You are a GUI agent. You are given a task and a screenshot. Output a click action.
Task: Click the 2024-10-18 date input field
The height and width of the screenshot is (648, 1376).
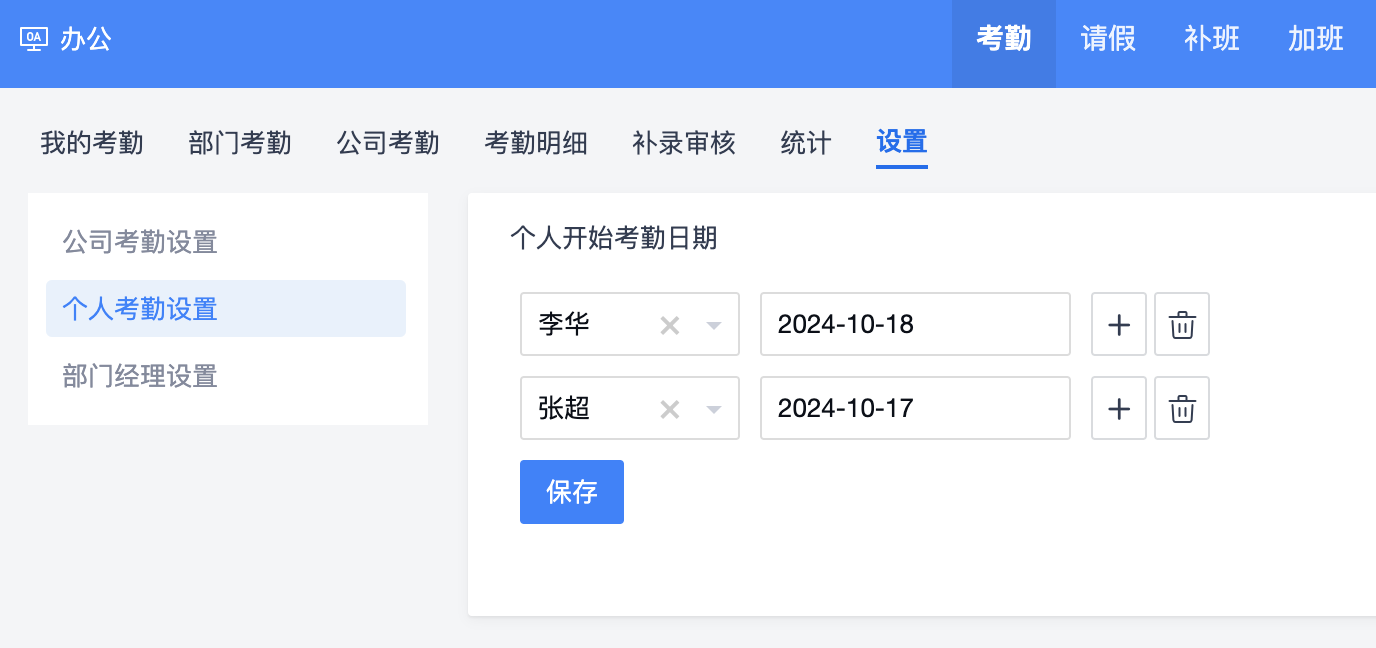[x=915, y=324]
